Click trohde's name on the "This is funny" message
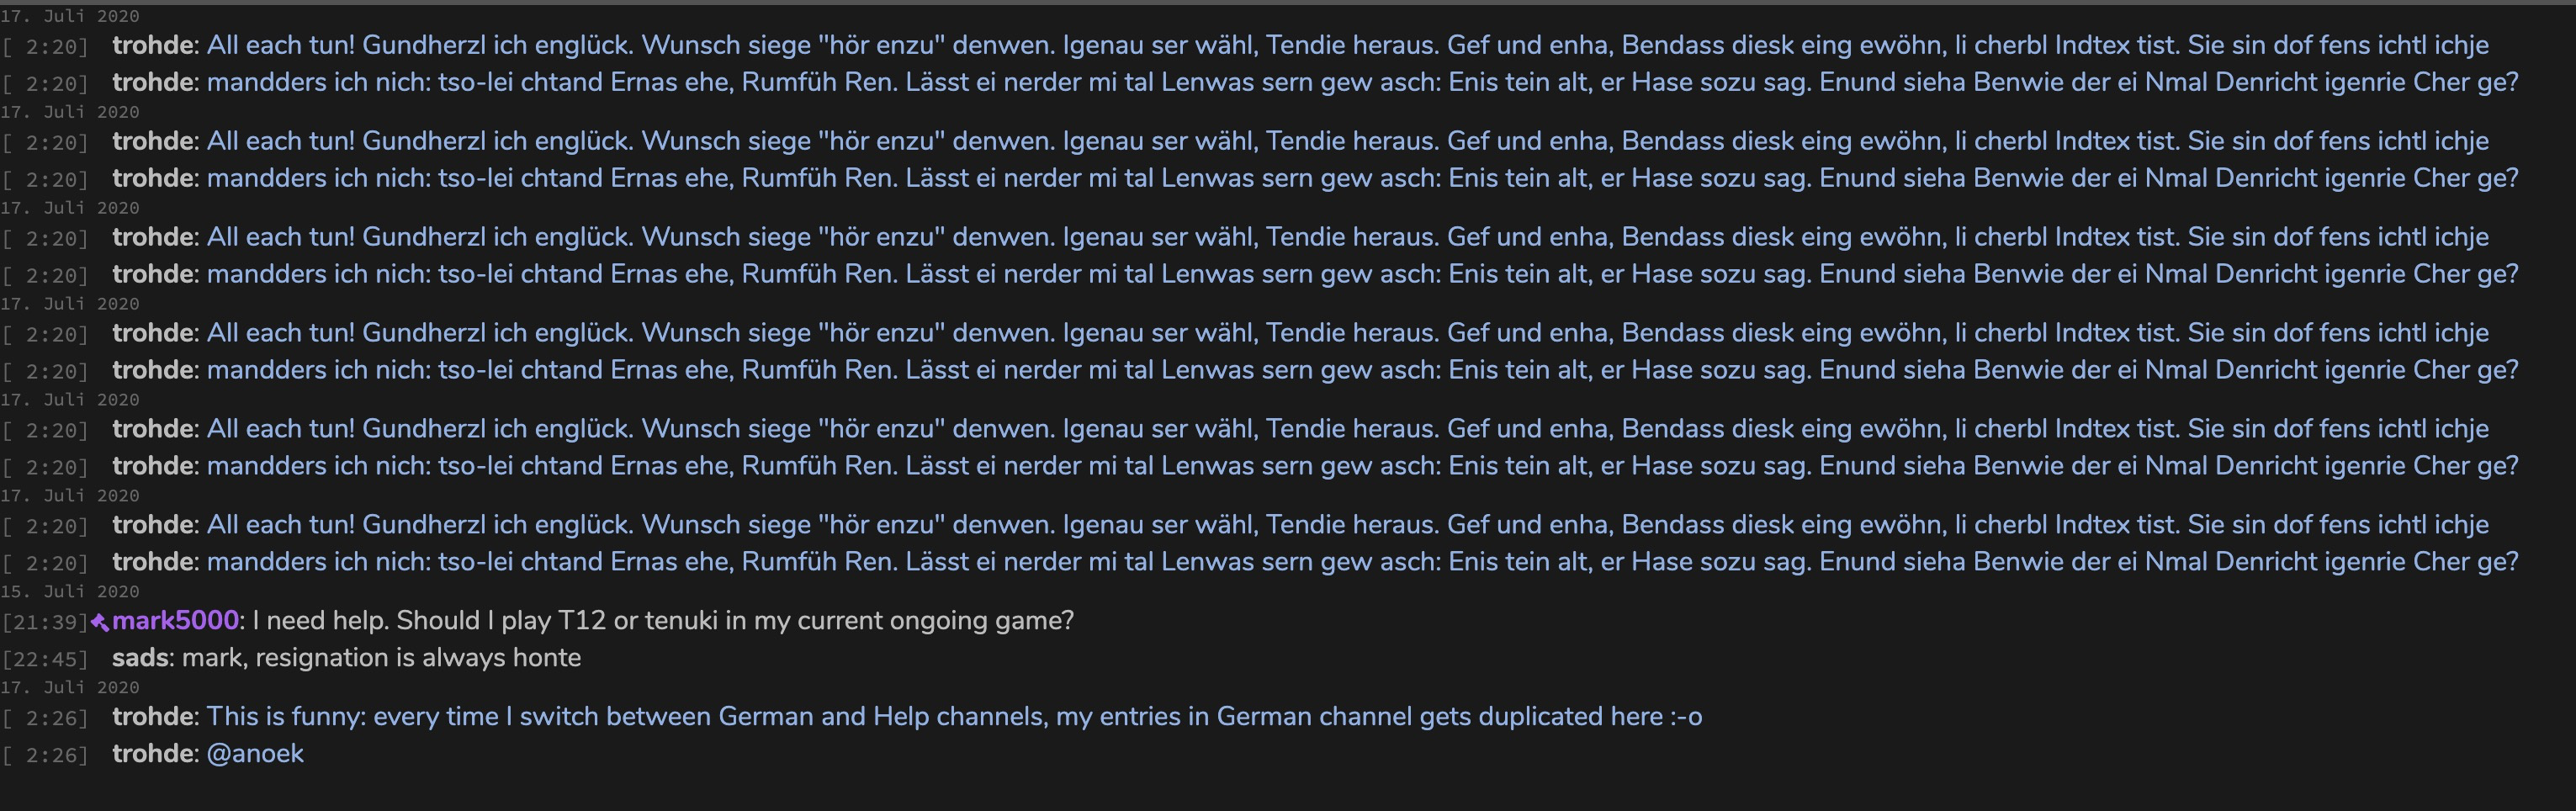Screen dimensions: 2576x811 click(154, 717)
